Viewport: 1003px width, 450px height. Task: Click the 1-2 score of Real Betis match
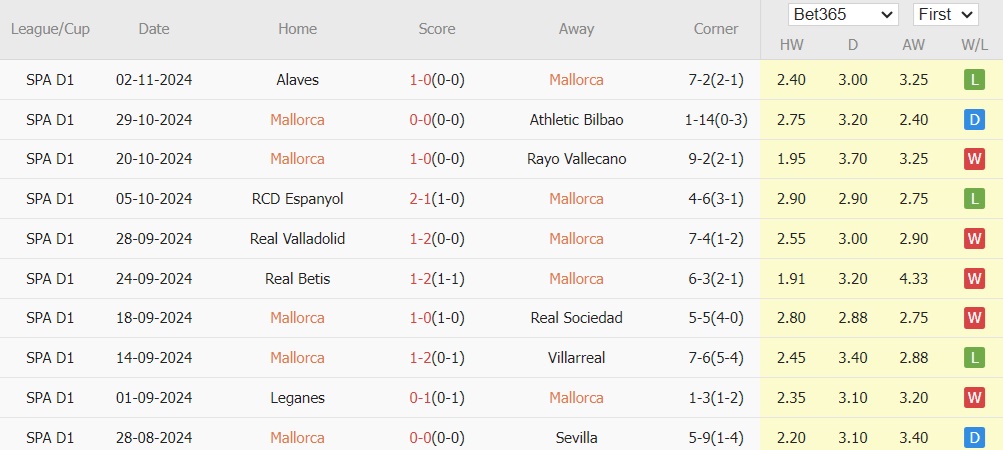point(420,279)
